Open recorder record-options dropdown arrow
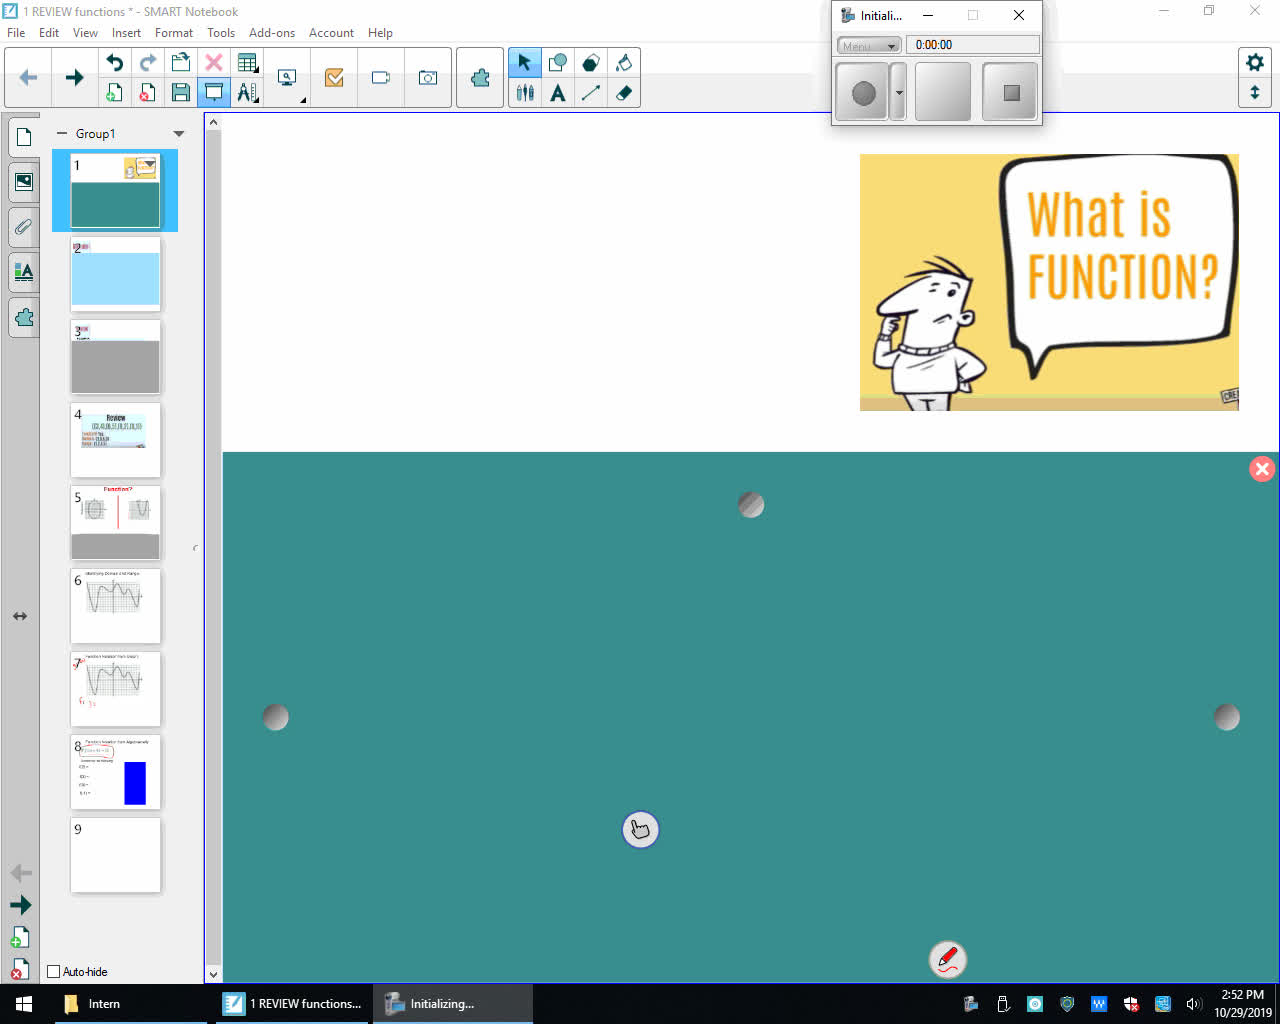The width and height of the screenshot is (1280, 1024). (x=899, y=93)
